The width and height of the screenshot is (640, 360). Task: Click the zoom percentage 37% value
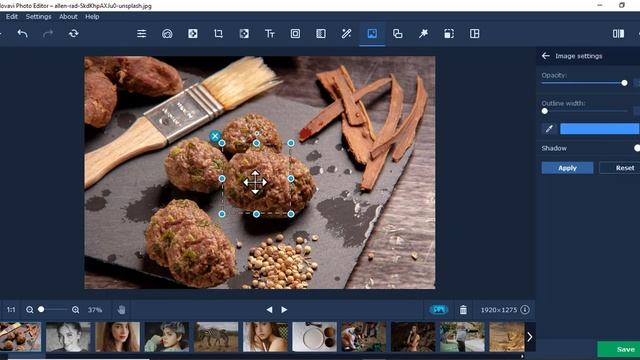tap(95, 310)
